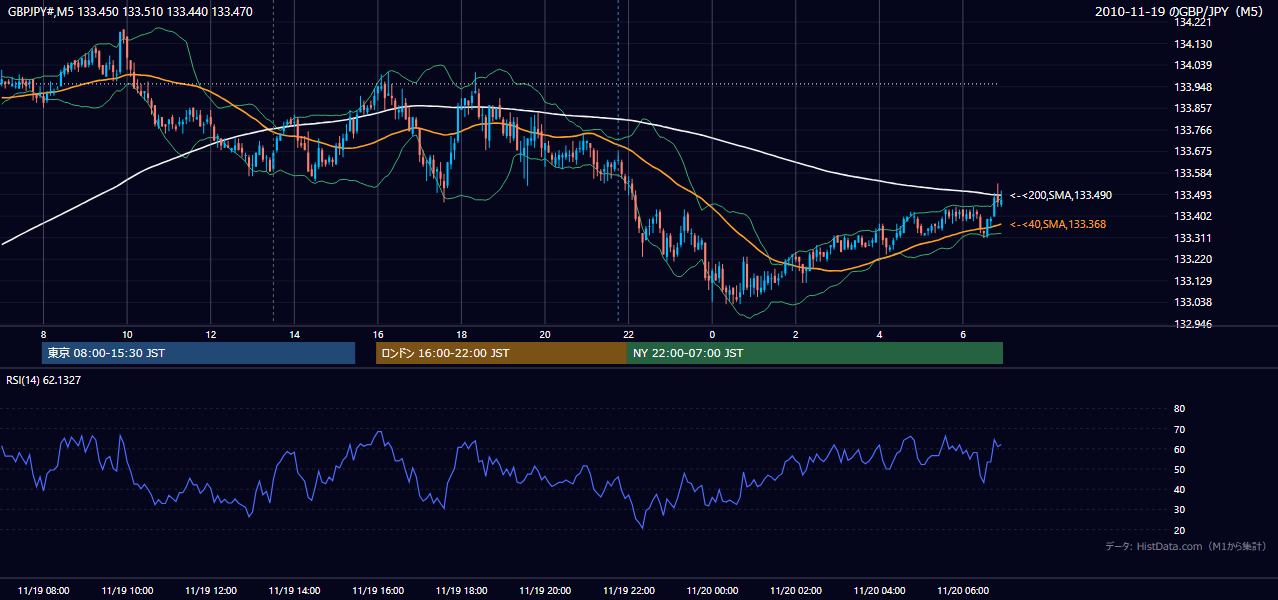Image resolution: width=1278 pixels, height=600 pixels.
Task: Click the 200 SMA label 133.490
Action: tap(1061, 196)
